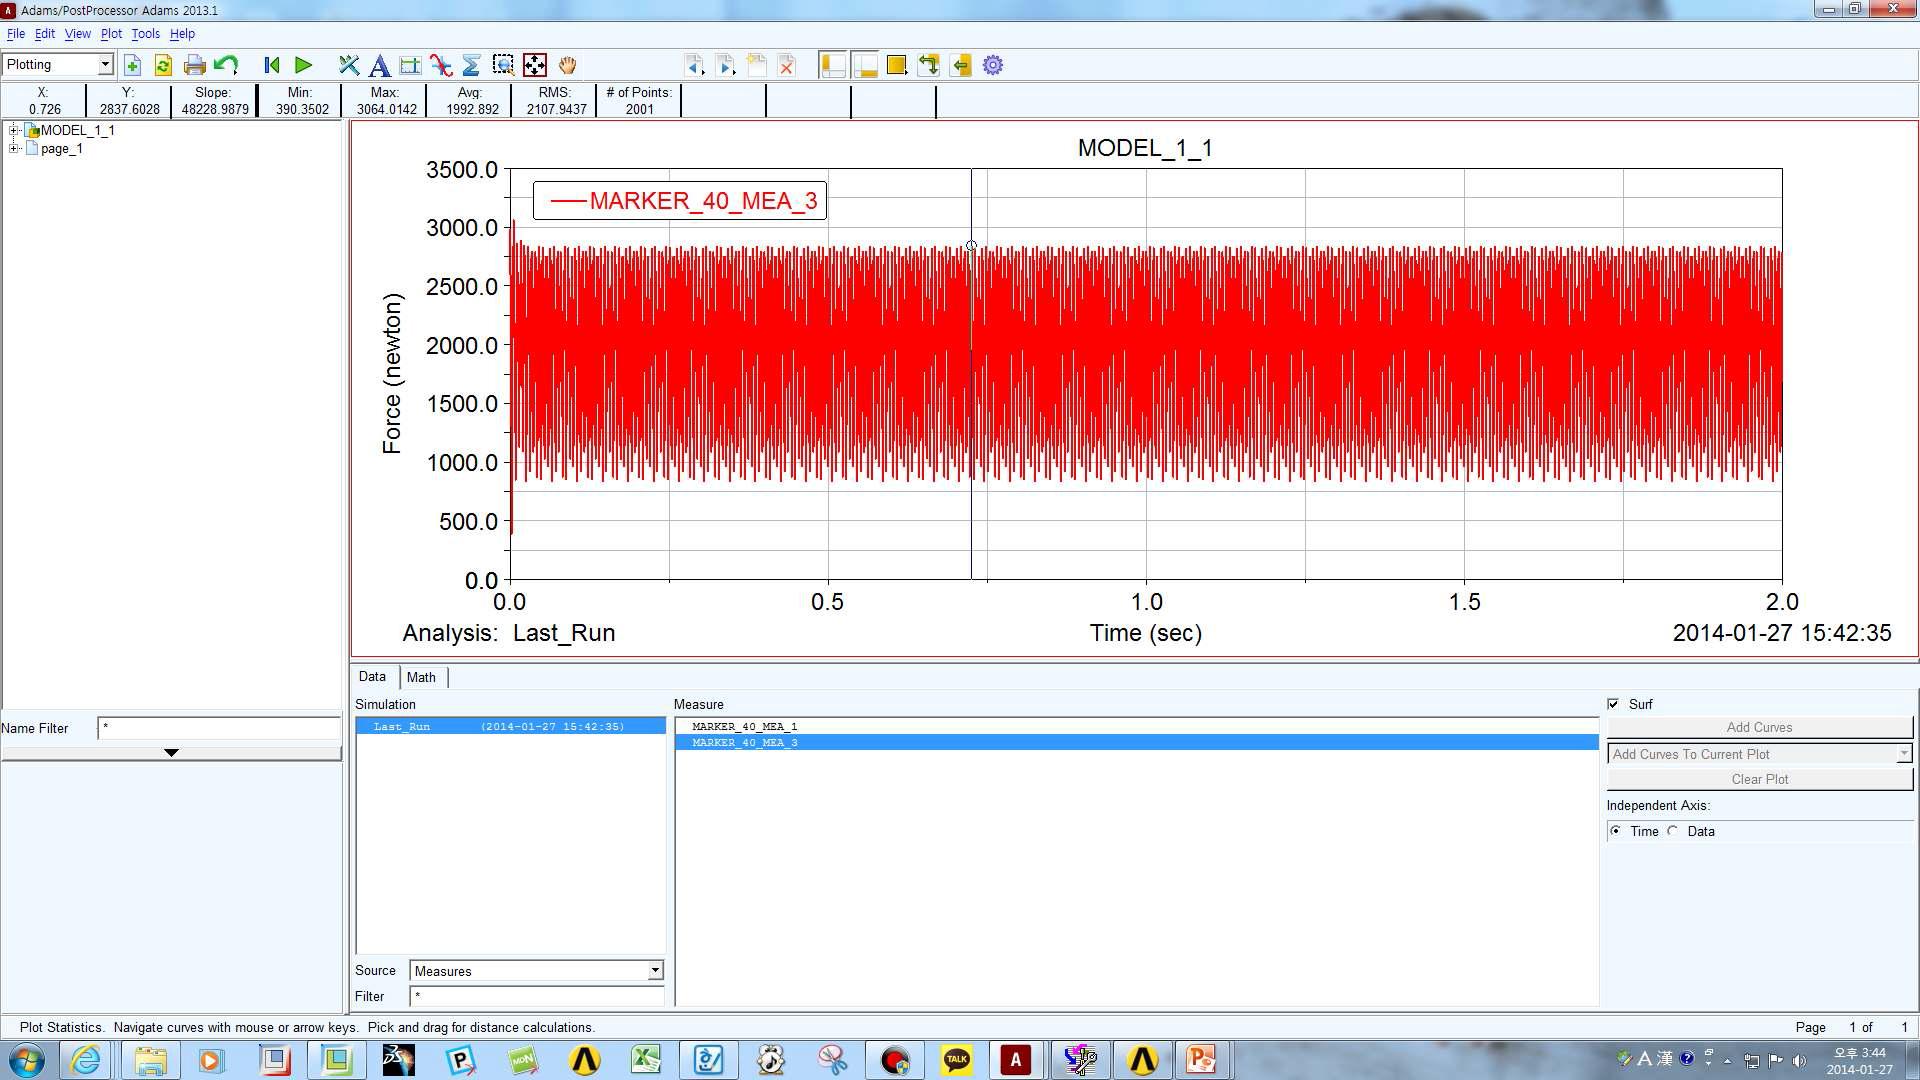Expand the page_1 tree node

pyautogui.click(x=14, y=148)
